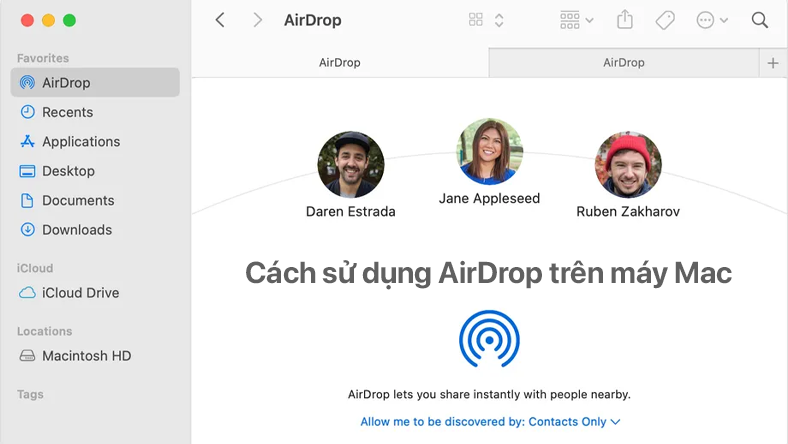Select Ruben Zakharov's avatar
The image size is (788, 444).
tap(628, 164)
